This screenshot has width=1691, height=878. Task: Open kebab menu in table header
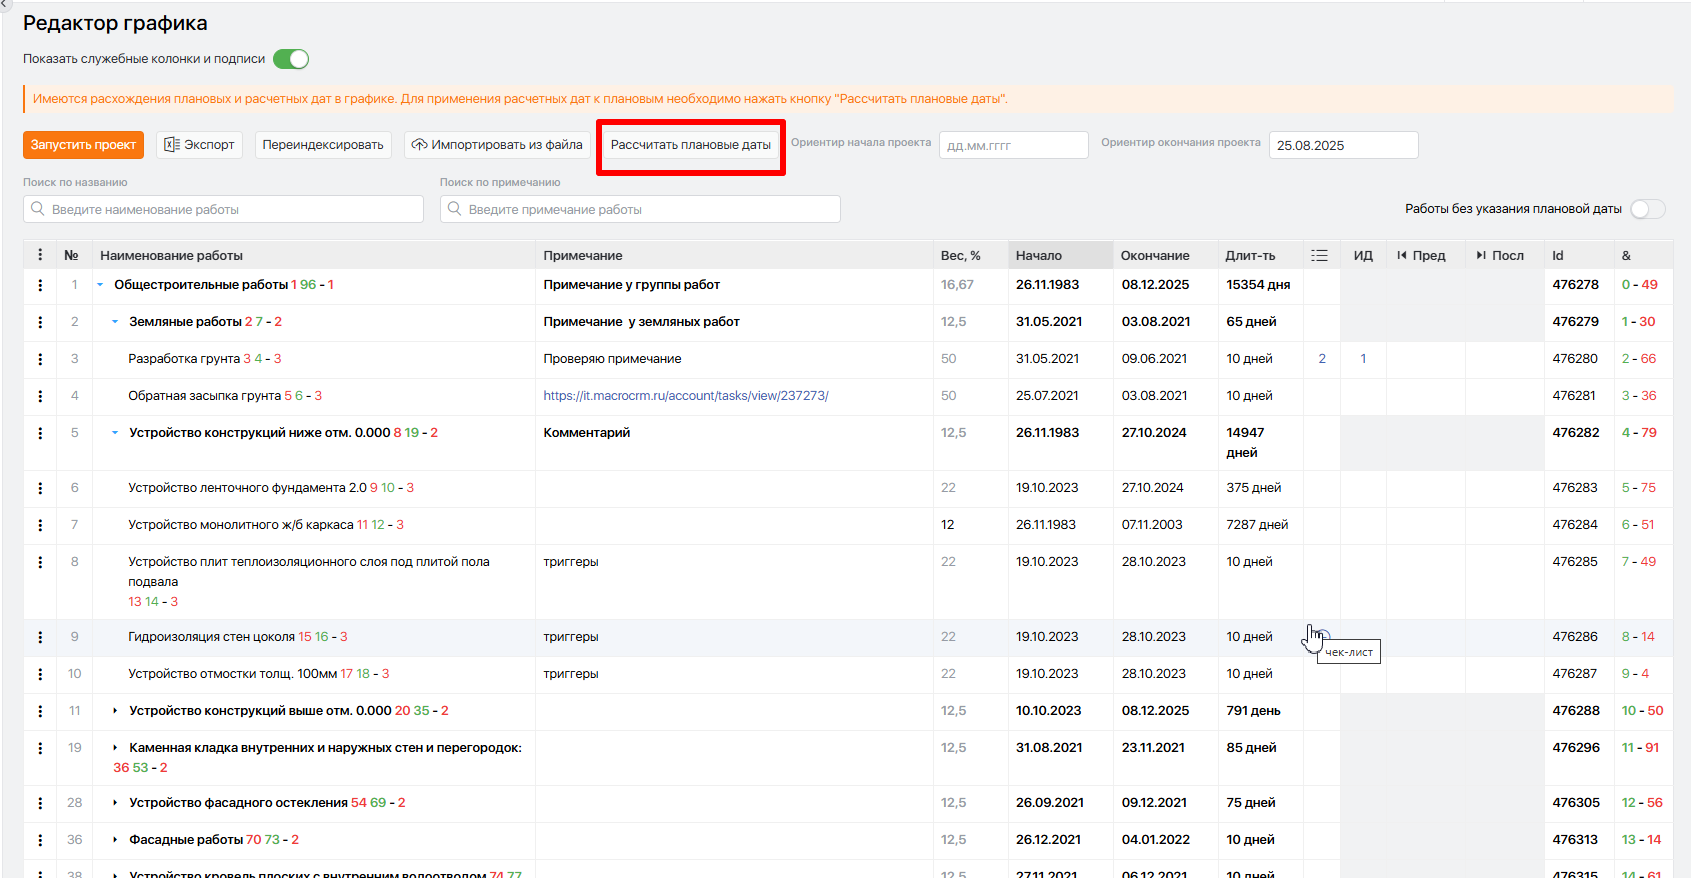click(40, 255)
